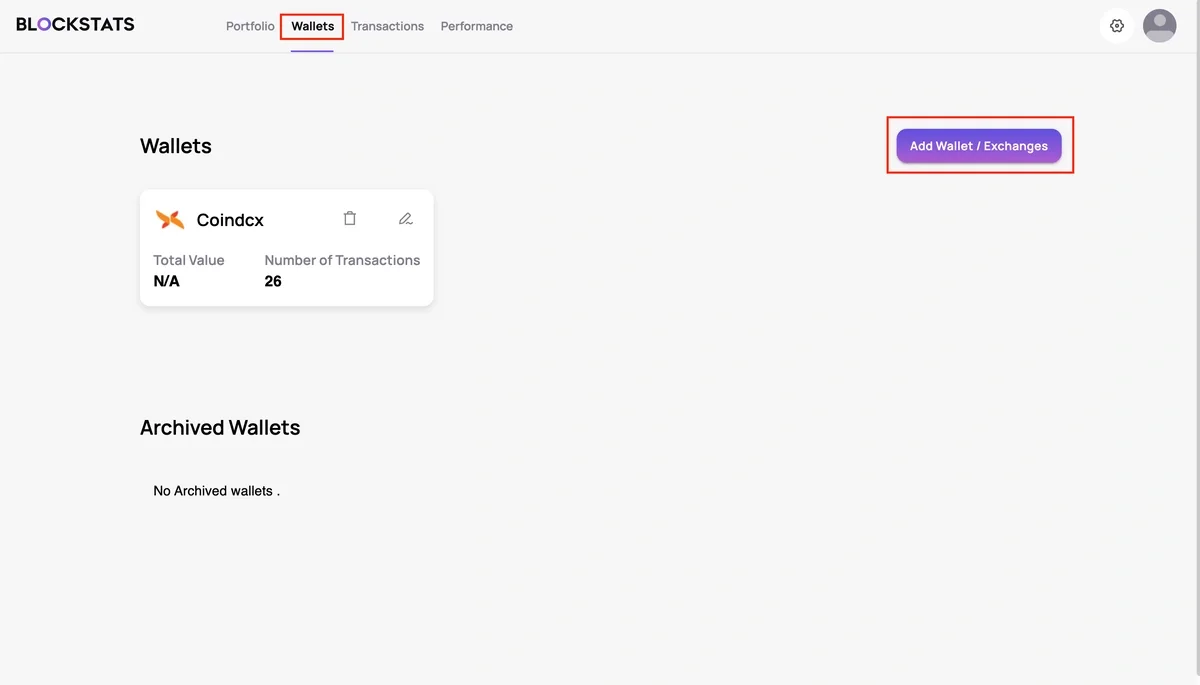
Task: Switch to the Portfolio tab
Action: pyautogui.click(x=249, y=26)
